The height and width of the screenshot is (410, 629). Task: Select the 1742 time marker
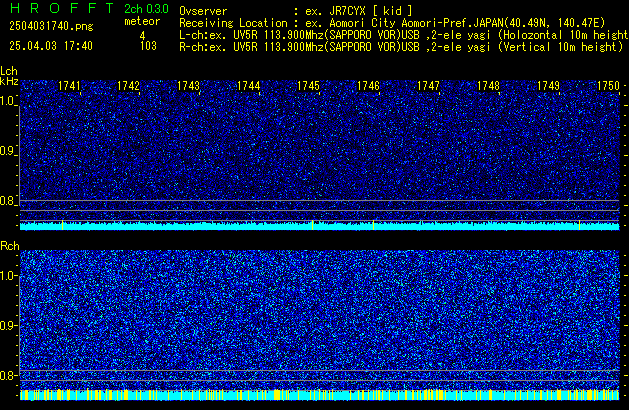128,86
